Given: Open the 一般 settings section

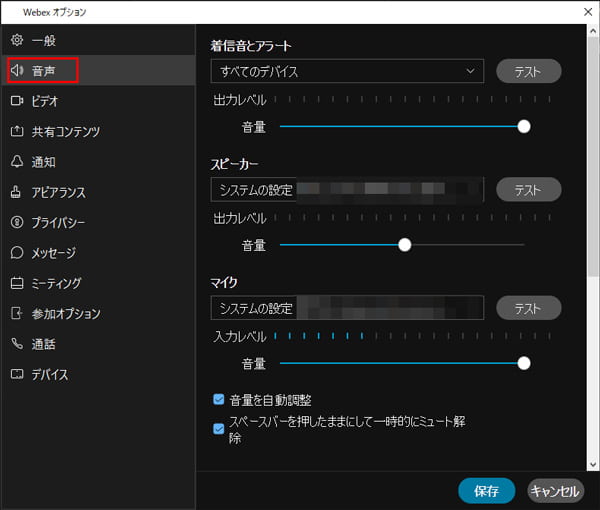Looking at the screenshot, I should pos(98,40).
